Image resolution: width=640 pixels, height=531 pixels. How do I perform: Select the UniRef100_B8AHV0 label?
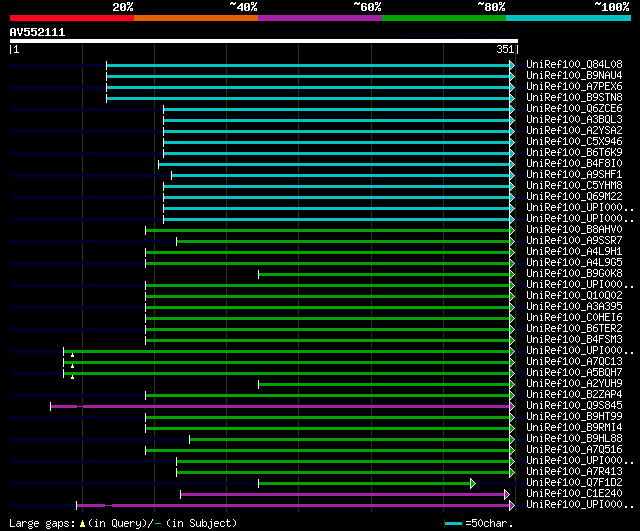click(574, 230)
